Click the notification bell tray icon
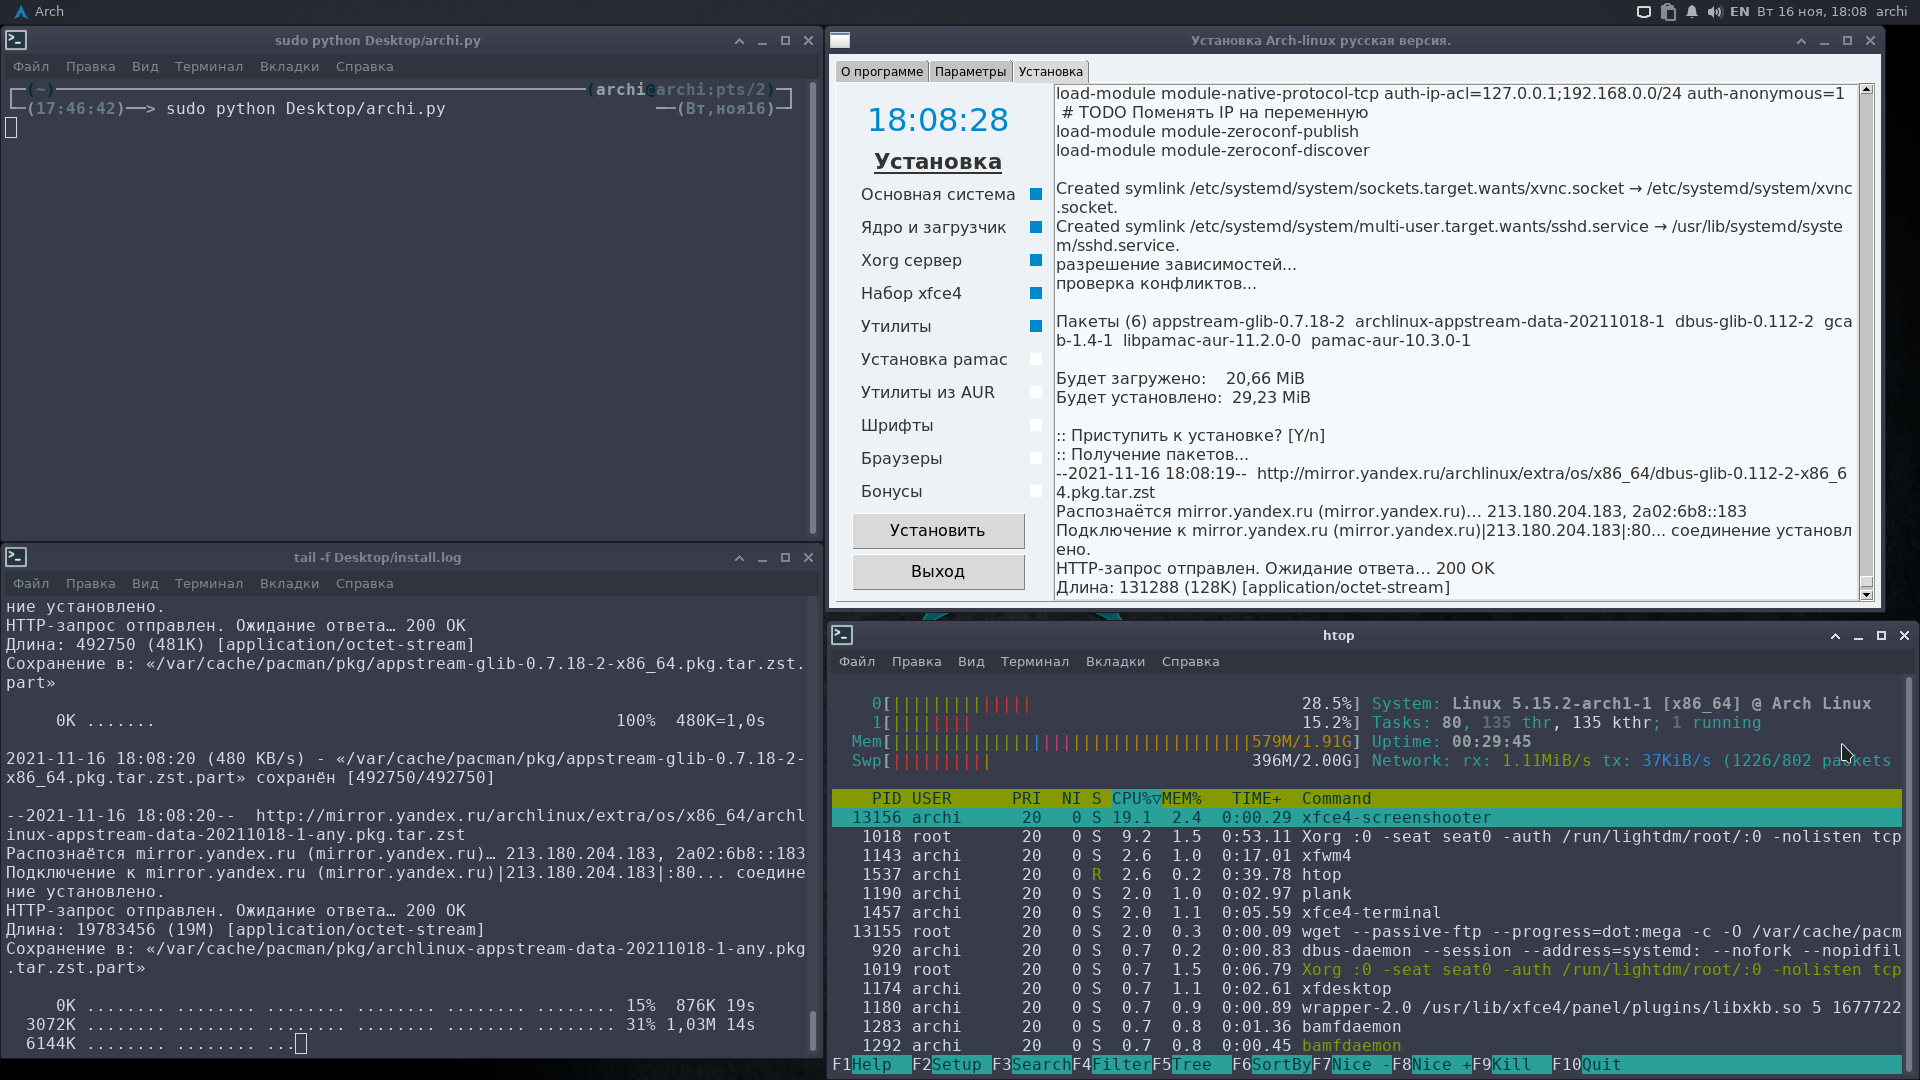This screenshot has width=1920, height=1080. (1692, 12)
